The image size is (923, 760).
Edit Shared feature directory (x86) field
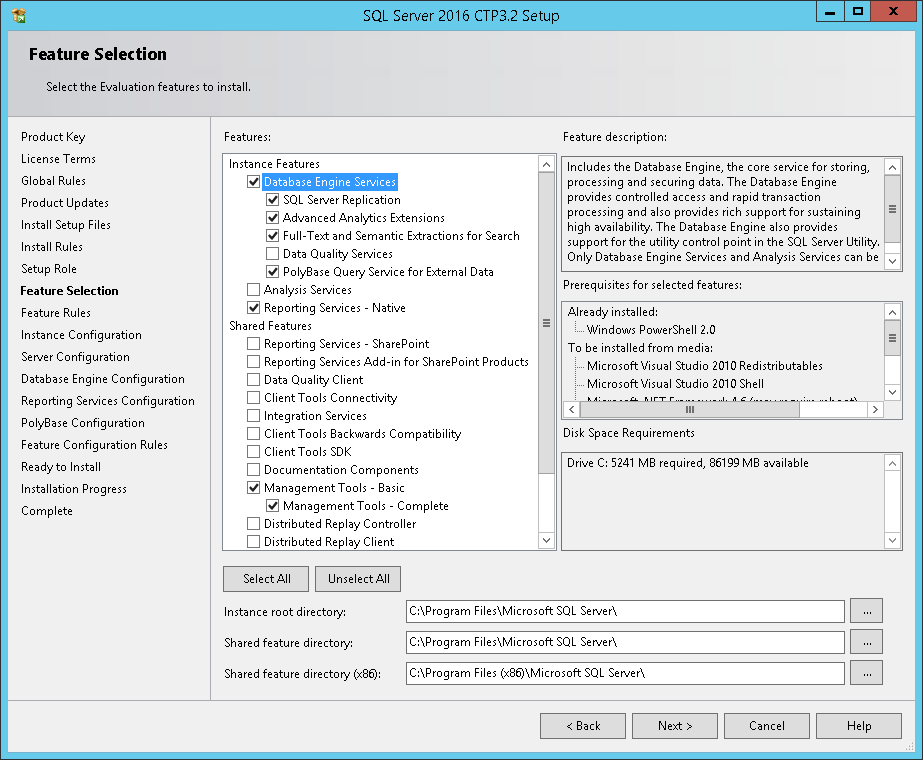625,673
